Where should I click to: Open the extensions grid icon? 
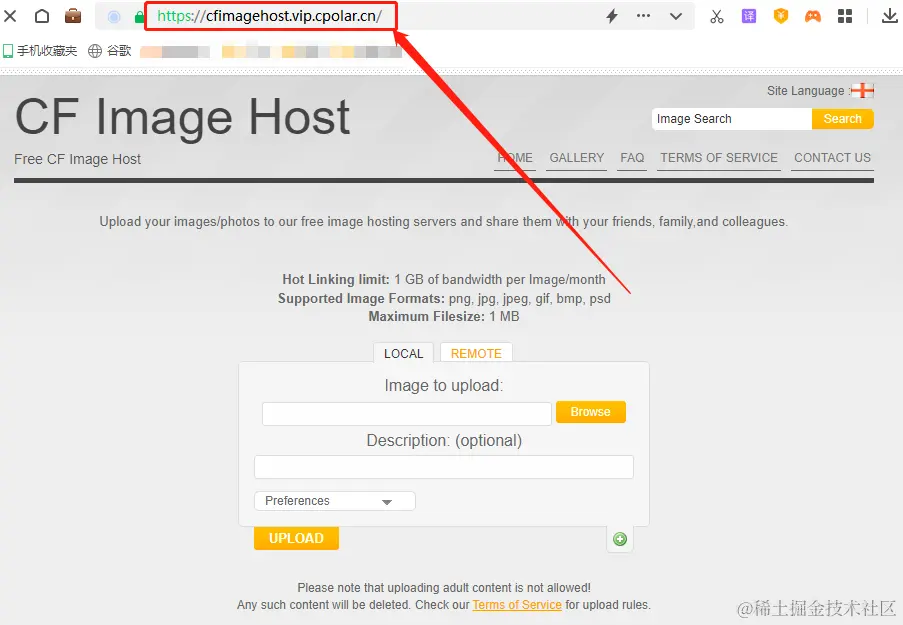point(845,16)
